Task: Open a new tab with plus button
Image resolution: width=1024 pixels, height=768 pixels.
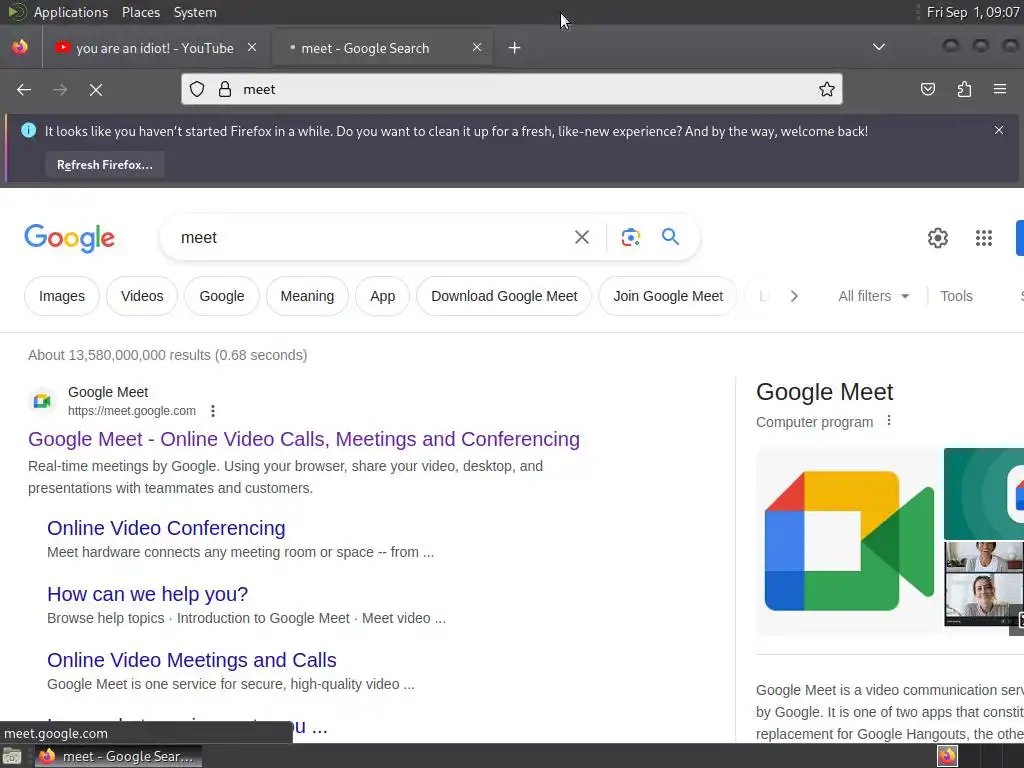Action: (515, 48)
